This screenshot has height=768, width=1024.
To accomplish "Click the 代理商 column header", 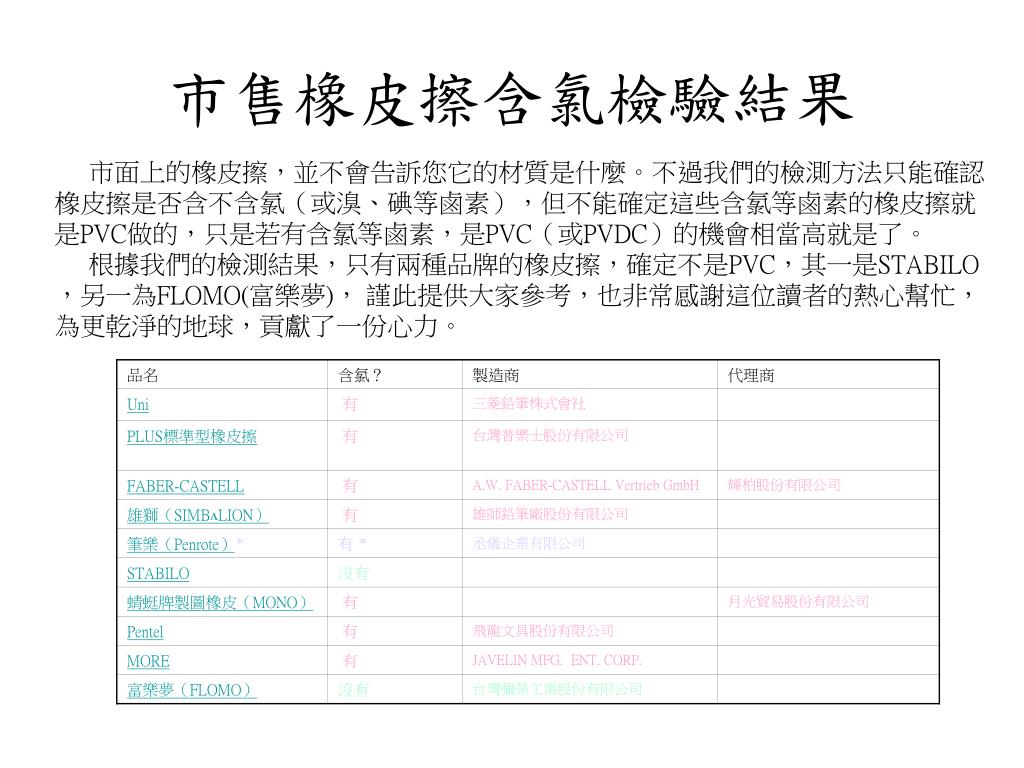I will [751, 375].
